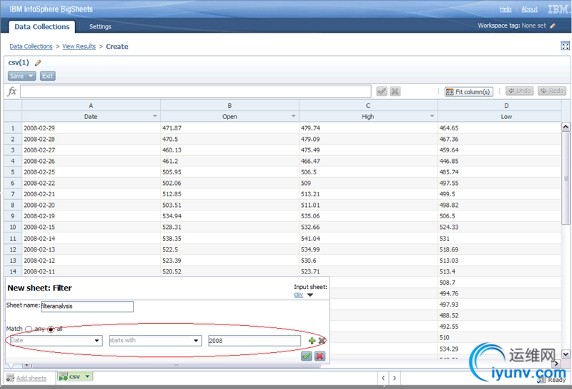Click the csv input sheet link
572x389 pixels.
point(298,295)
